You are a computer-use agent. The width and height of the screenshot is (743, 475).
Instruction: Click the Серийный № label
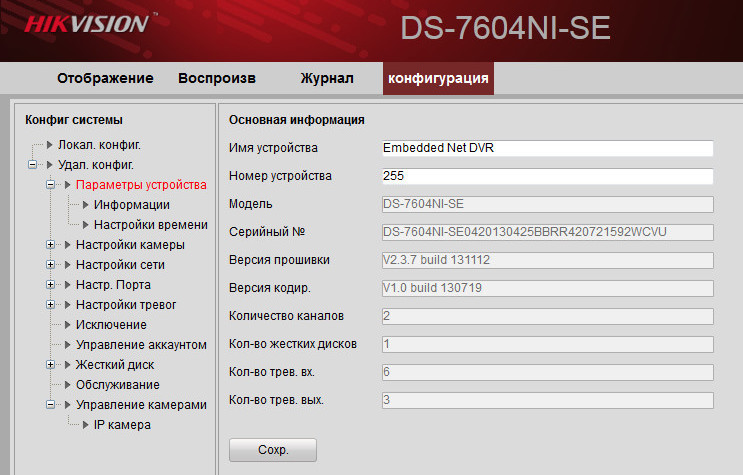point(267,232)
